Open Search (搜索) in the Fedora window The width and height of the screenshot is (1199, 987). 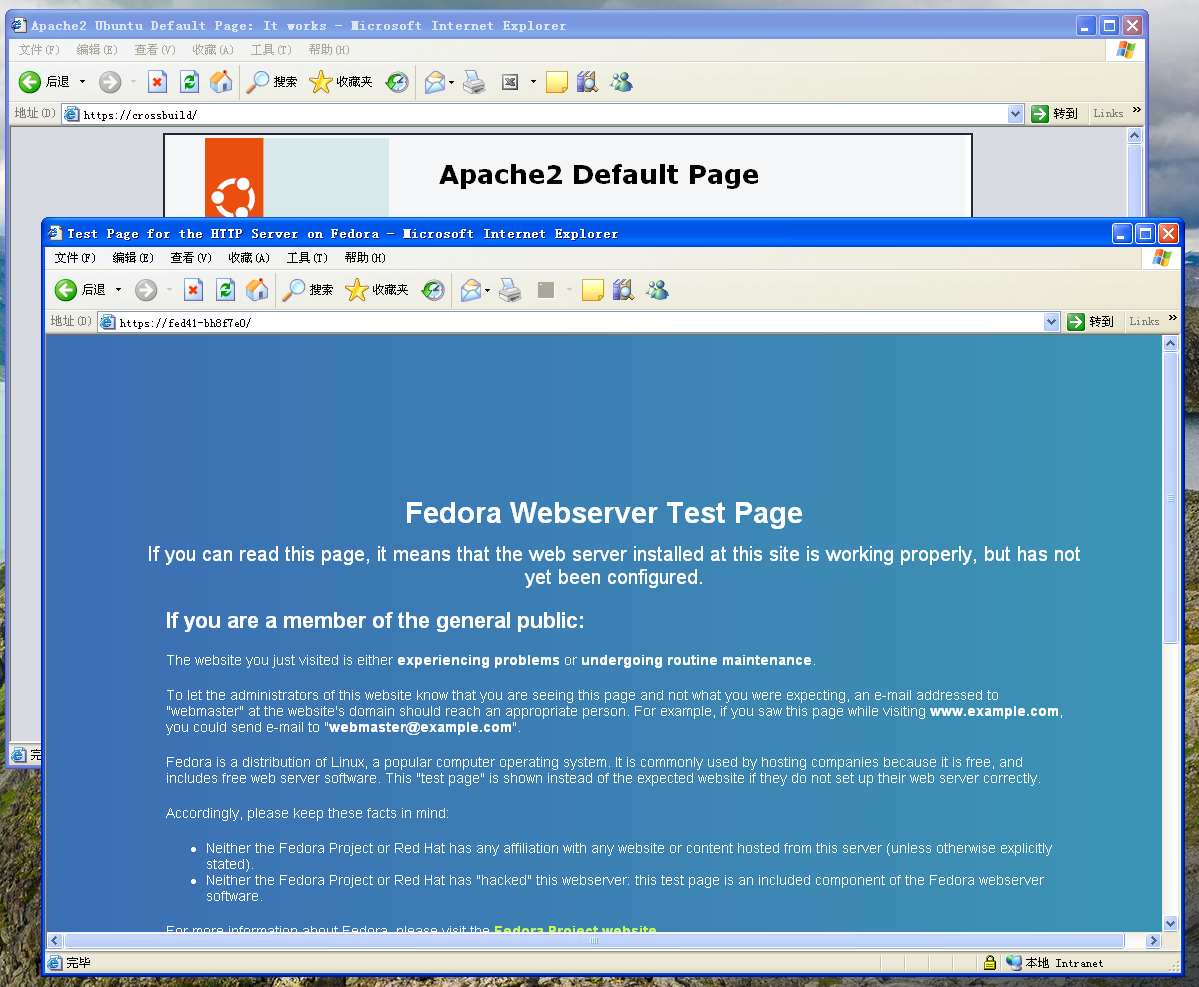307,290
